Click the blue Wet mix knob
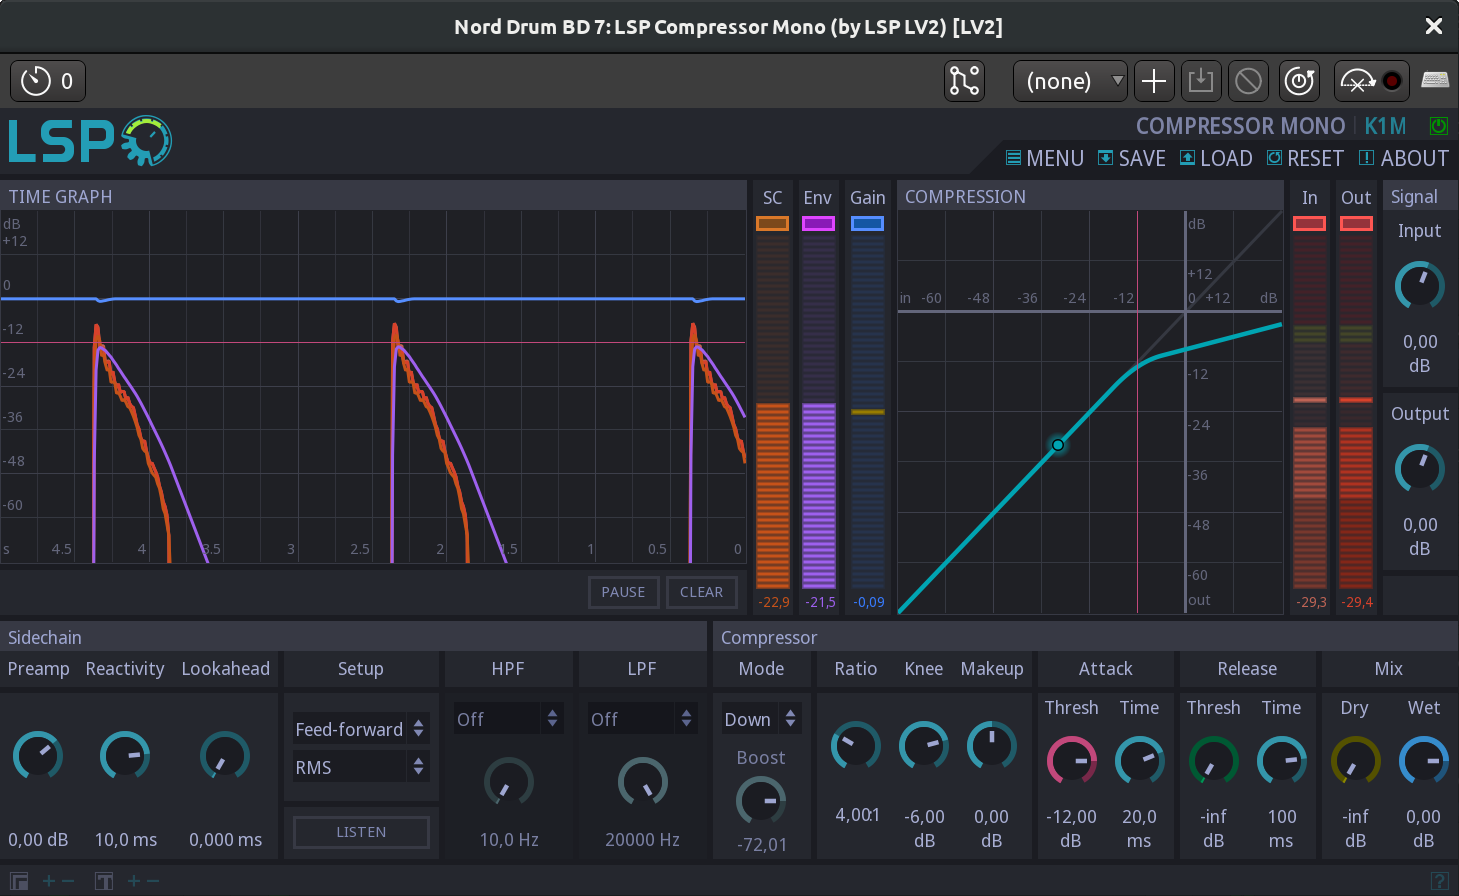This screenshot has height=896, width=1459. pos(1423,761)
